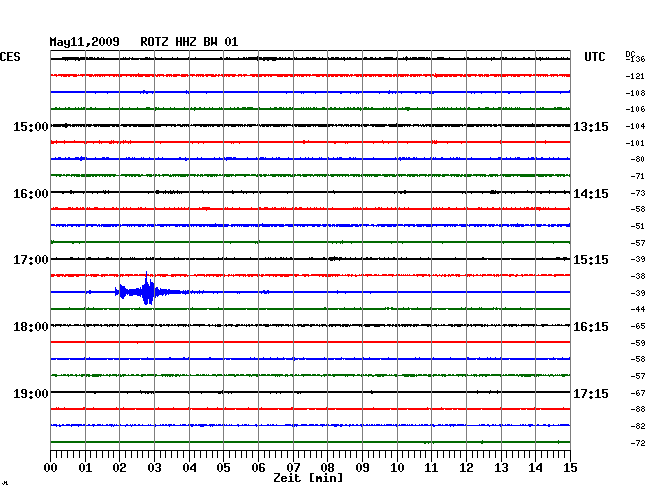This screenshot has width=650, height=494.
Task: Select minute tick label 11
Action: pos(432,468)
